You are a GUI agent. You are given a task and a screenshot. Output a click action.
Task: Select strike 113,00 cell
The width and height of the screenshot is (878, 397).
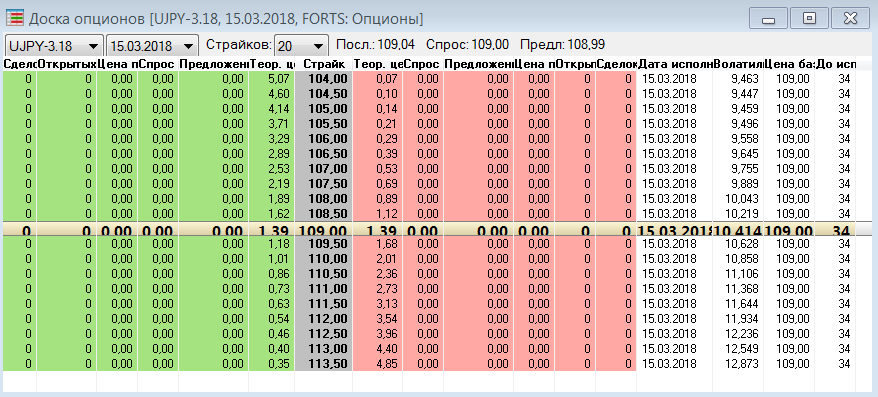tap(323, 349)
